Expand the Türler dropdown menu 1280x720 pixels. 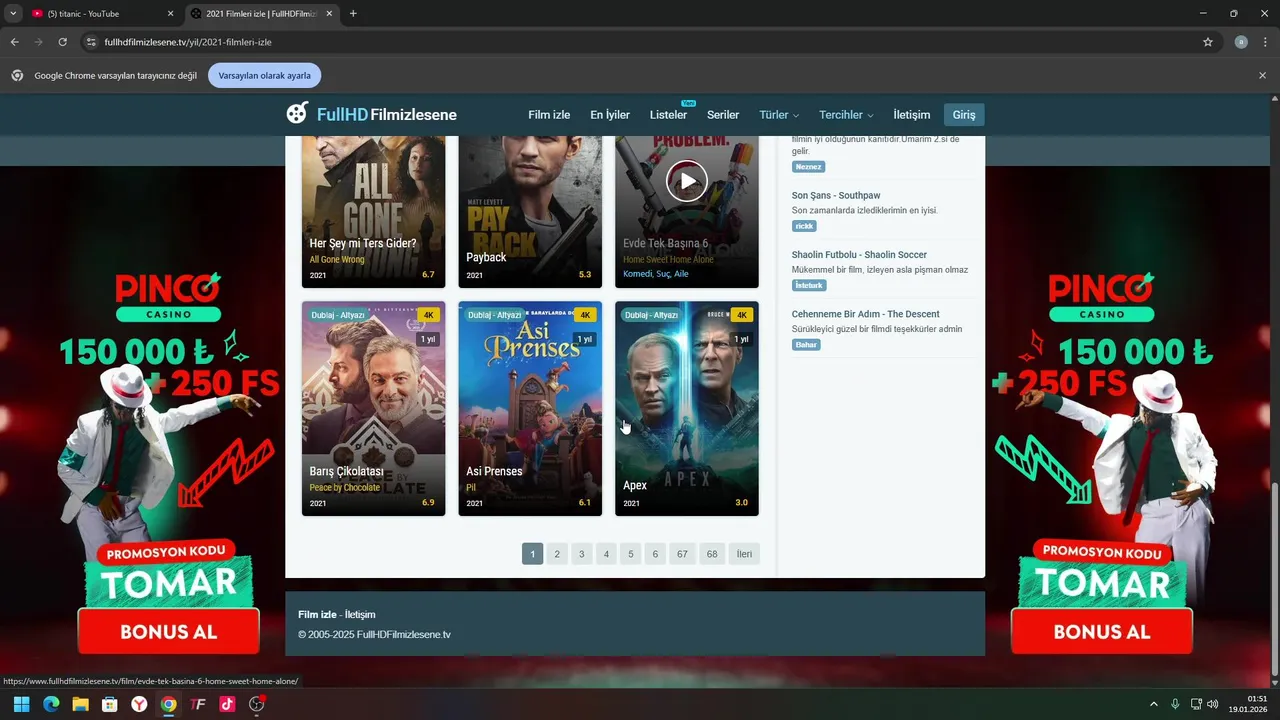pos(779,115)
